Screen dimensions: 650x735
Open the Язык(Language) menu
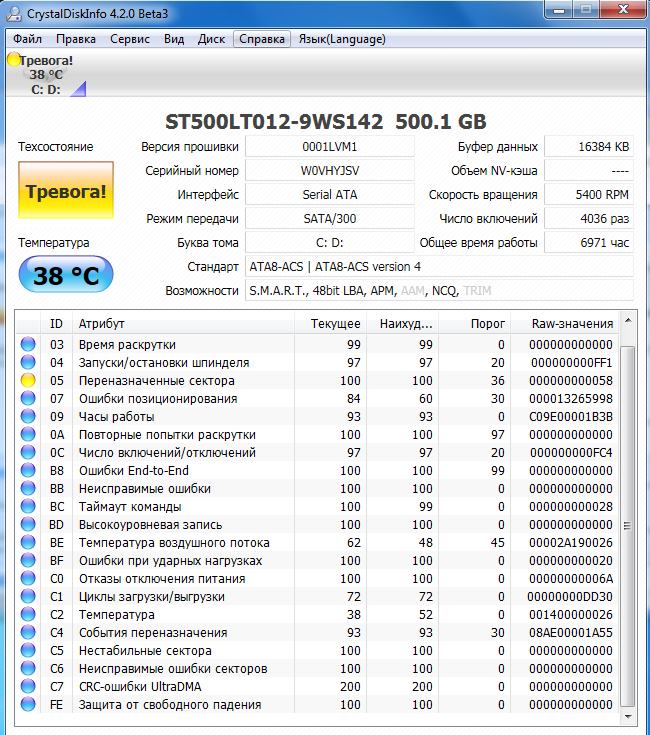pos(342,39)
